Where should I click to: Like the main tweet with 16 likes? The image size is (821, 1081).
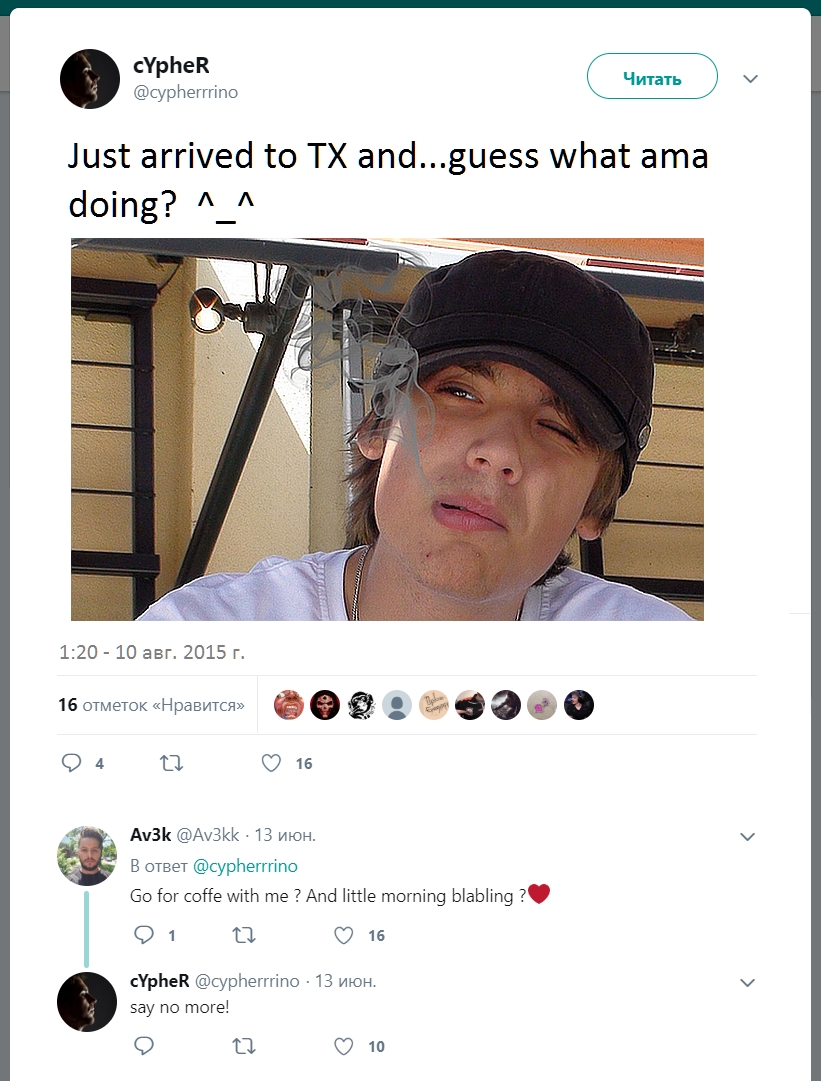271,763
